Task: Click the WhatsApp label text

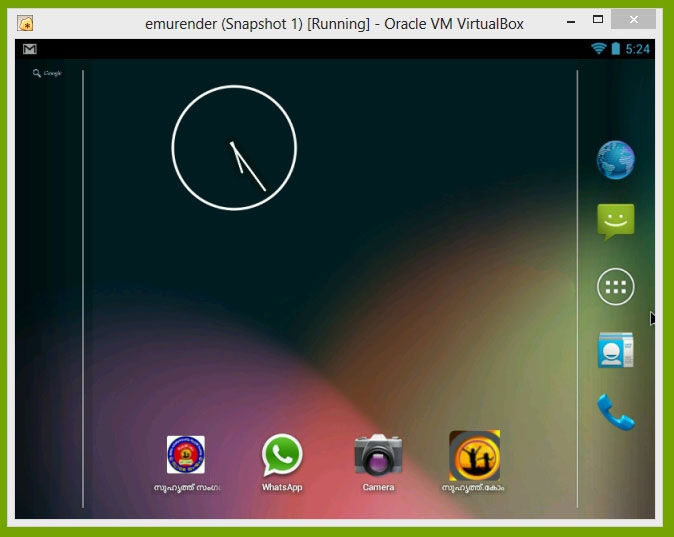Action: pyautogui.click(x=282, y=487)
